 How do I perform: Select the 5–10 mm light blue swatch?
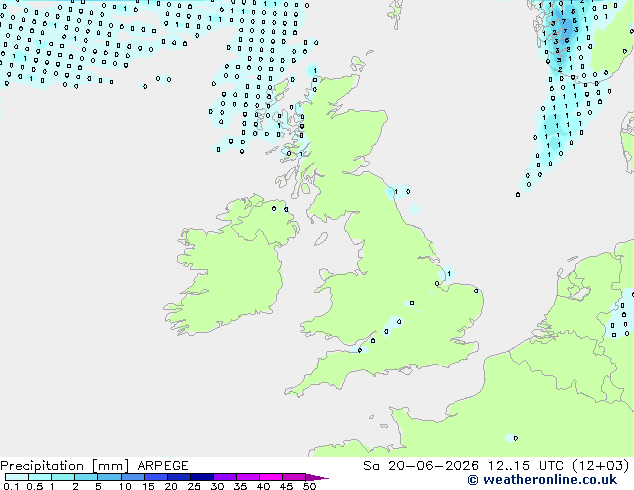[109, 477]
